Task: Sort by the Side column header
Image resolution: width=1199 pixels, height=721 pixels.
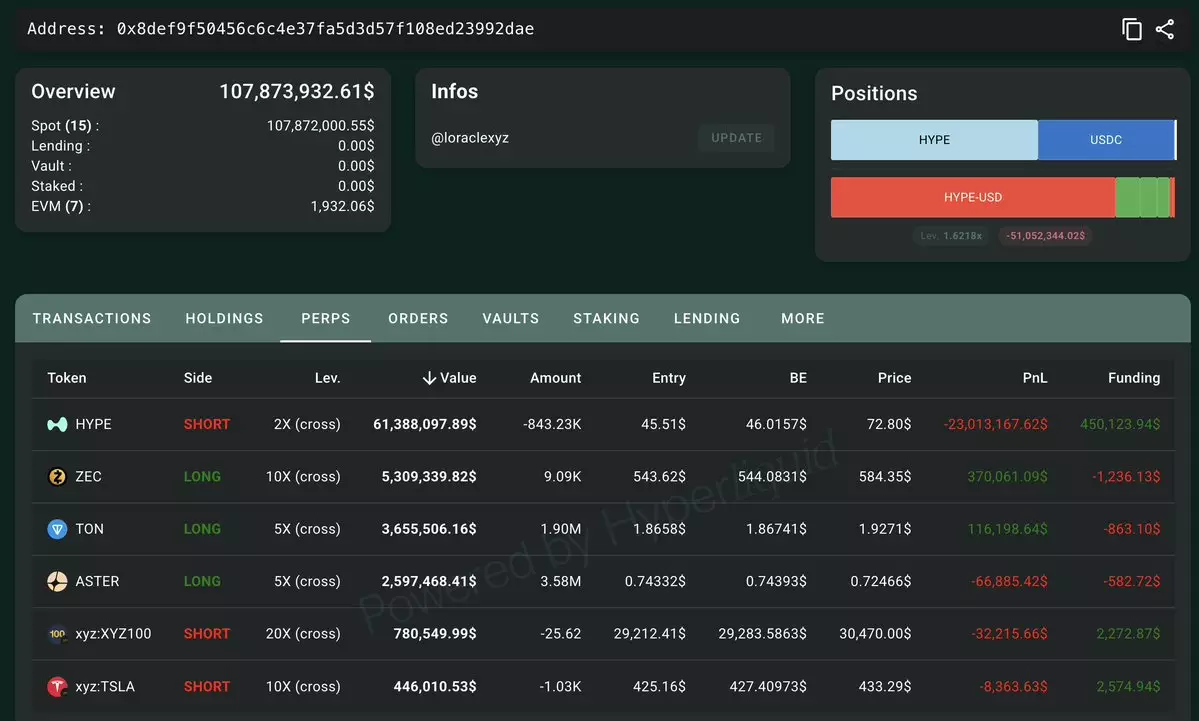Action: point(198,378)
